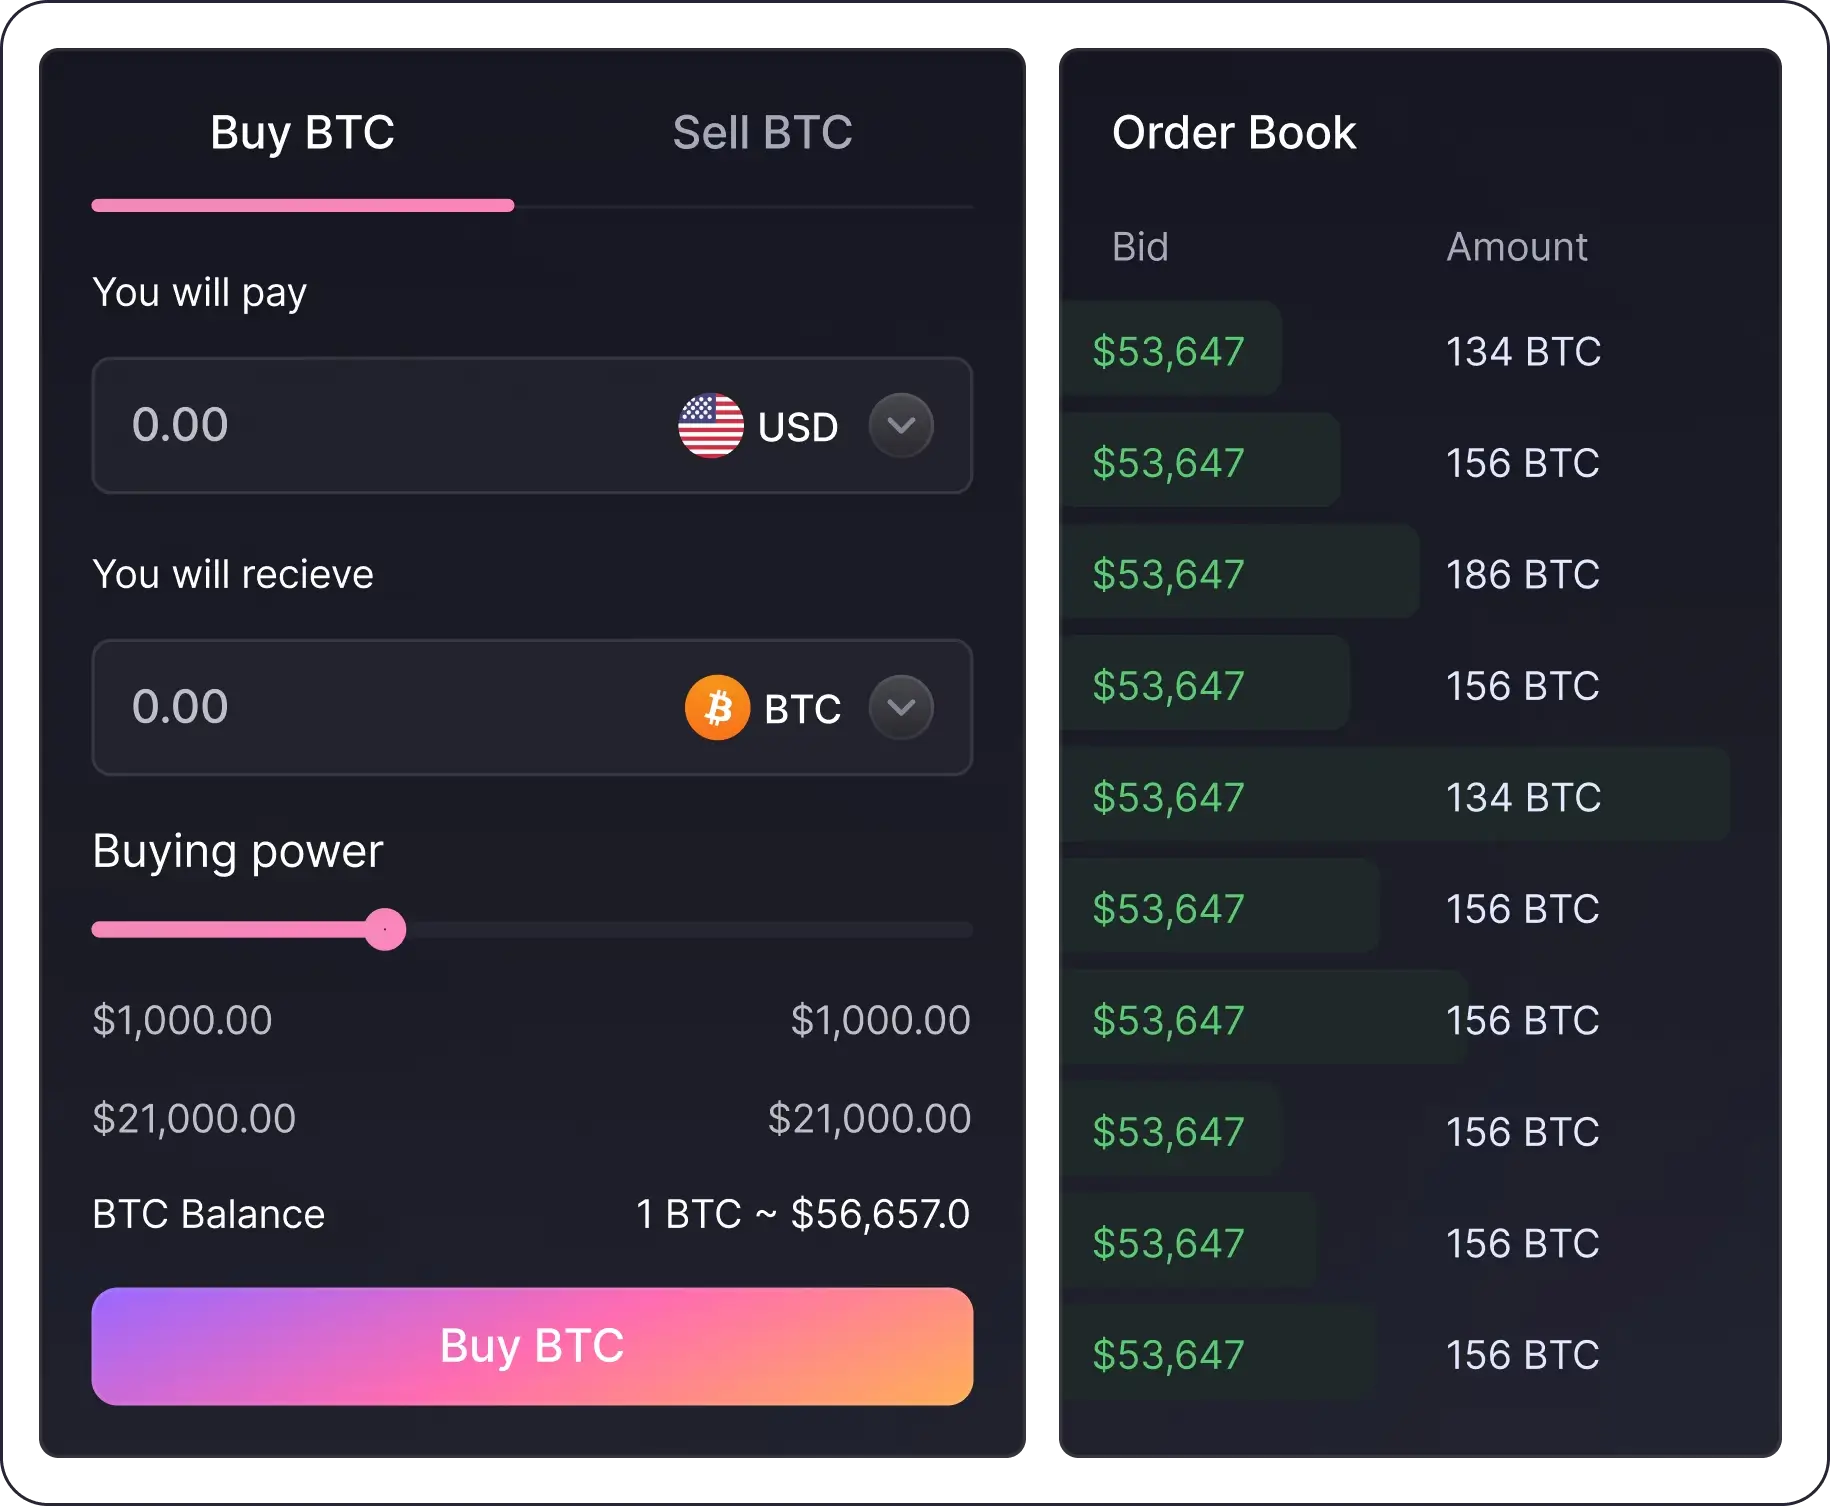Click the Bid column header

pyautogui.click(x=1140, y=247)
